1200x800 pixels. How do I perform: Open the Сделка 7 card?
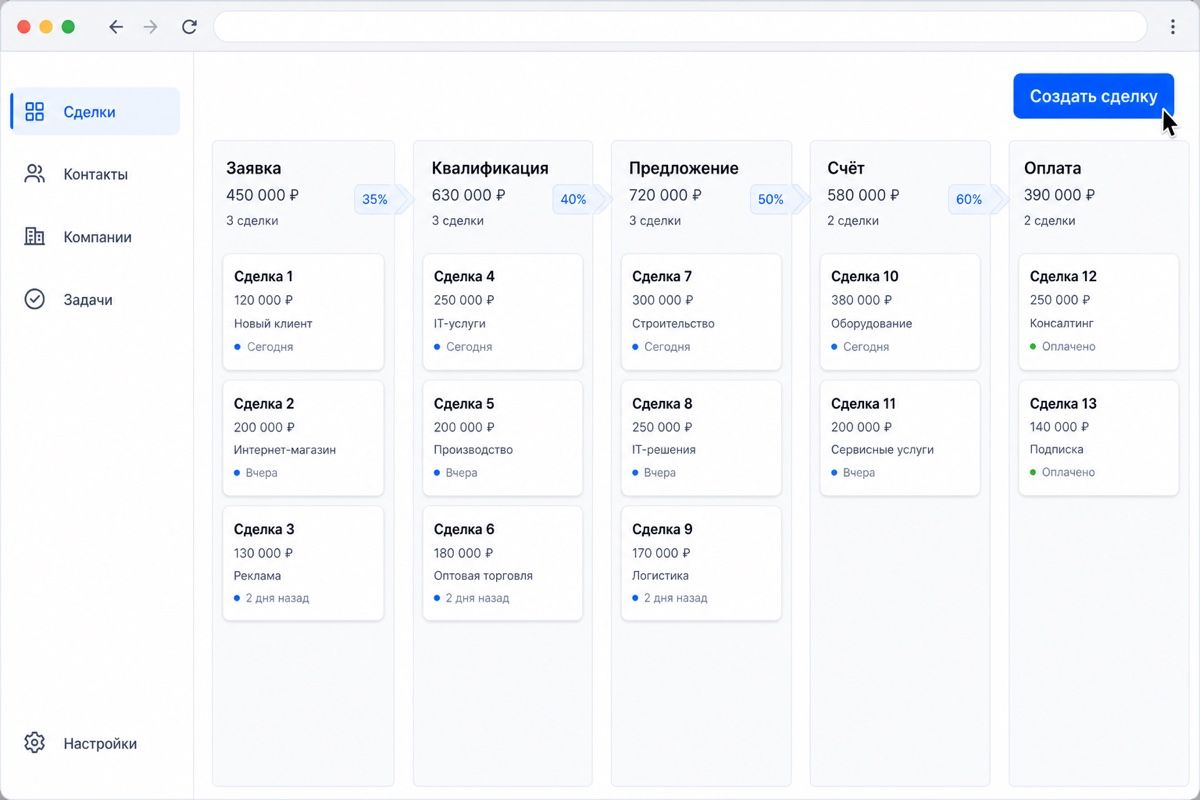point(701,312)
